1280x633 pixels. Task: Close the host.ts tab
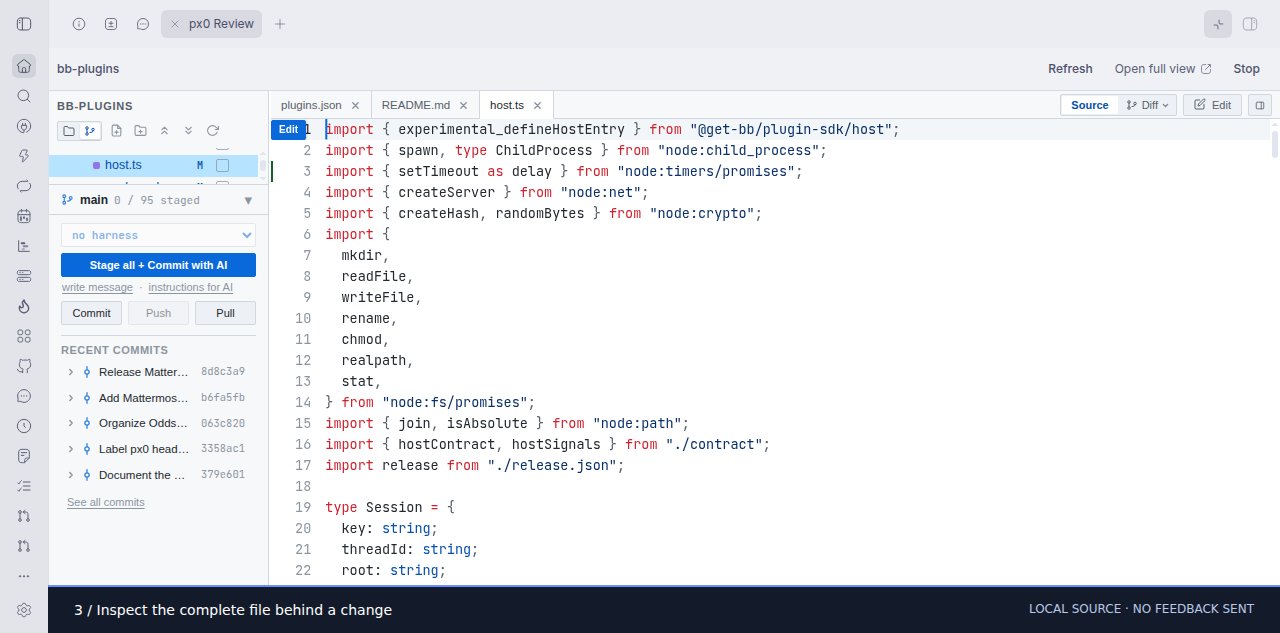pyautogui.click(x=537, y=105)
